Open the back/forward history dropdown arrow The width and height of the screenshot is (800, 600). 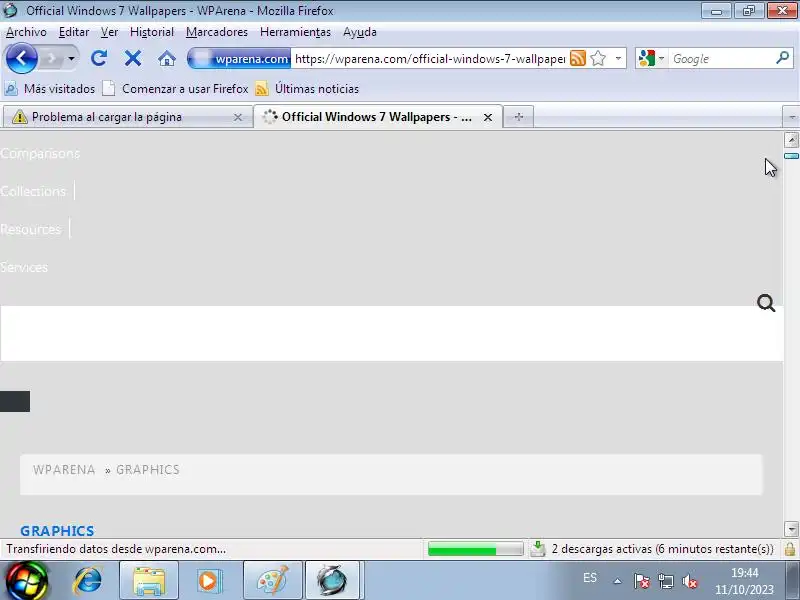point(71,59)
